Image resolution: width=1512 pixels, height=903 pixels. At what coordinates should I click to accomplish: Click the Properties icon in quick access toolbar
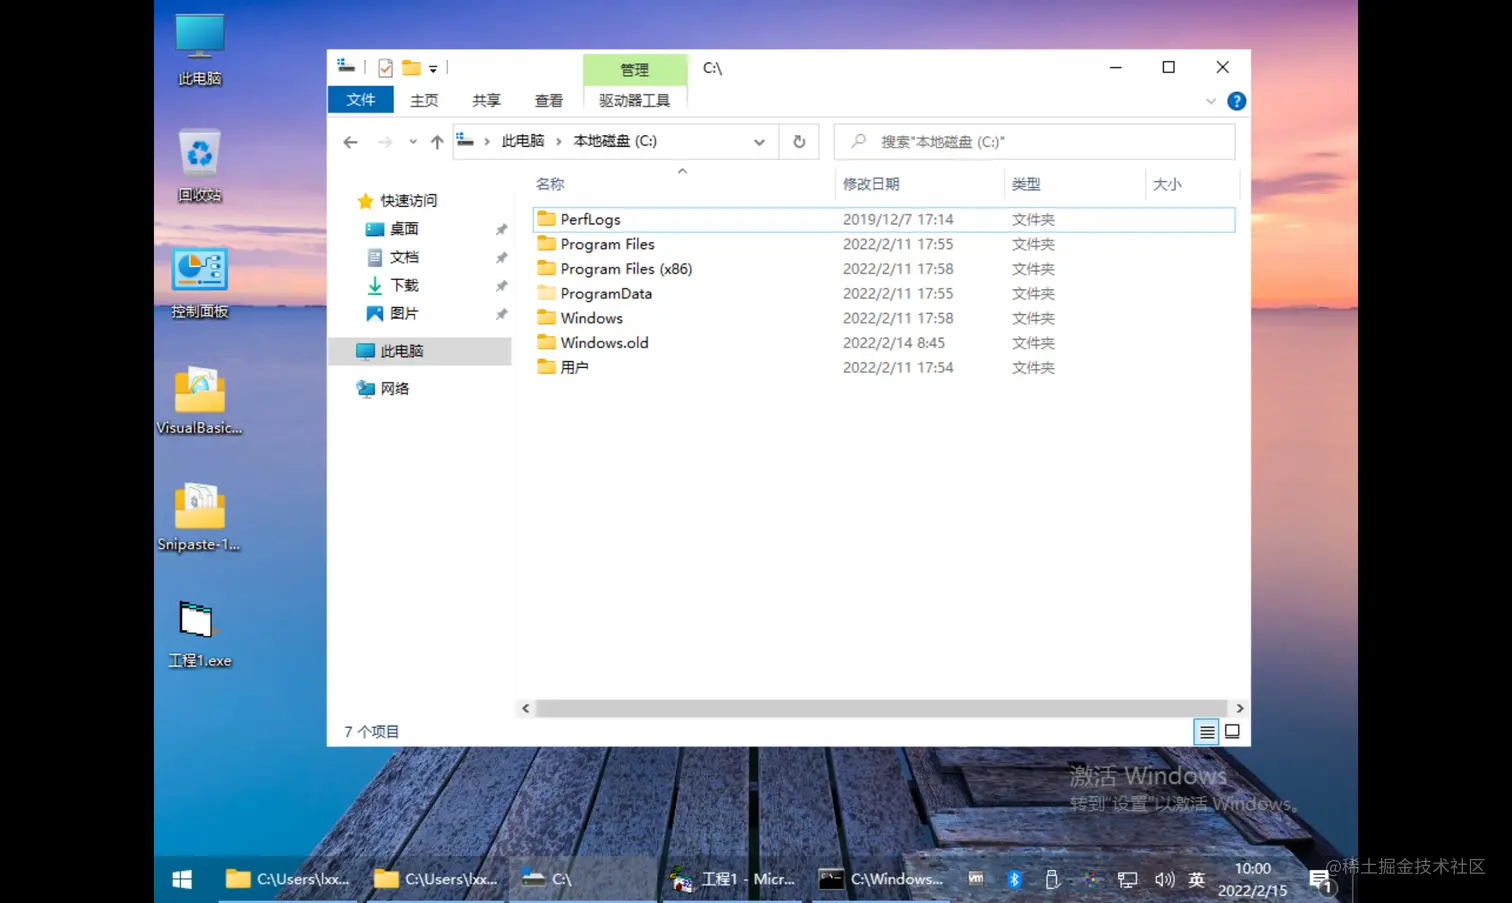click(385, 68)
